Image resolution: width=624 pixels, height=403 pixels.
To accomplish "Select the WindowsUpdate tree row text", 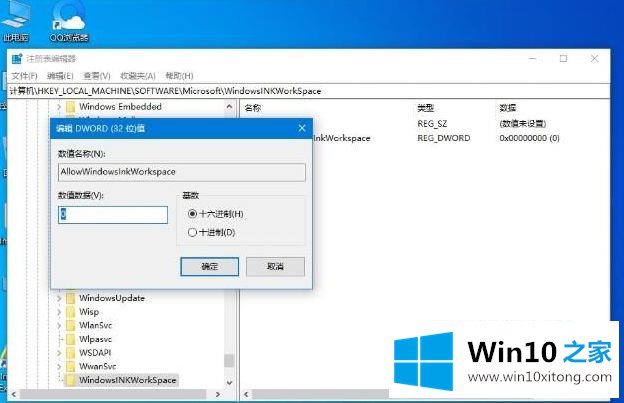I will click(x=112, y=298).
